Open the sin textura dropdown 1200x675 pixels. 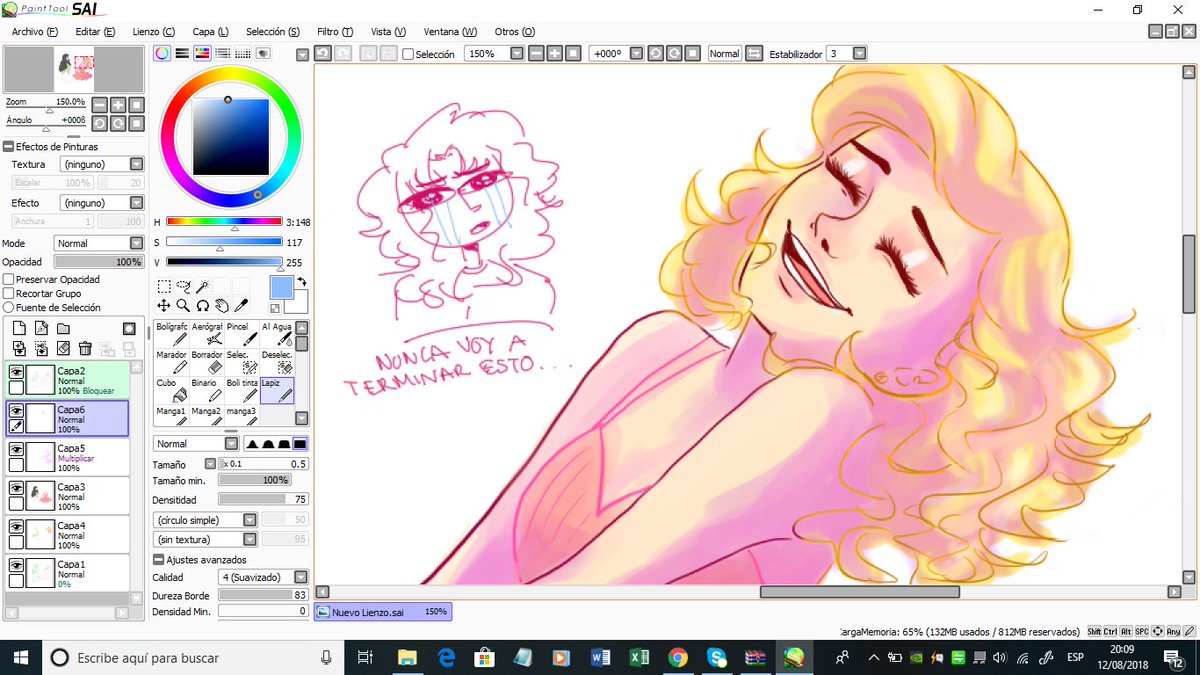[x=206, y=539]
